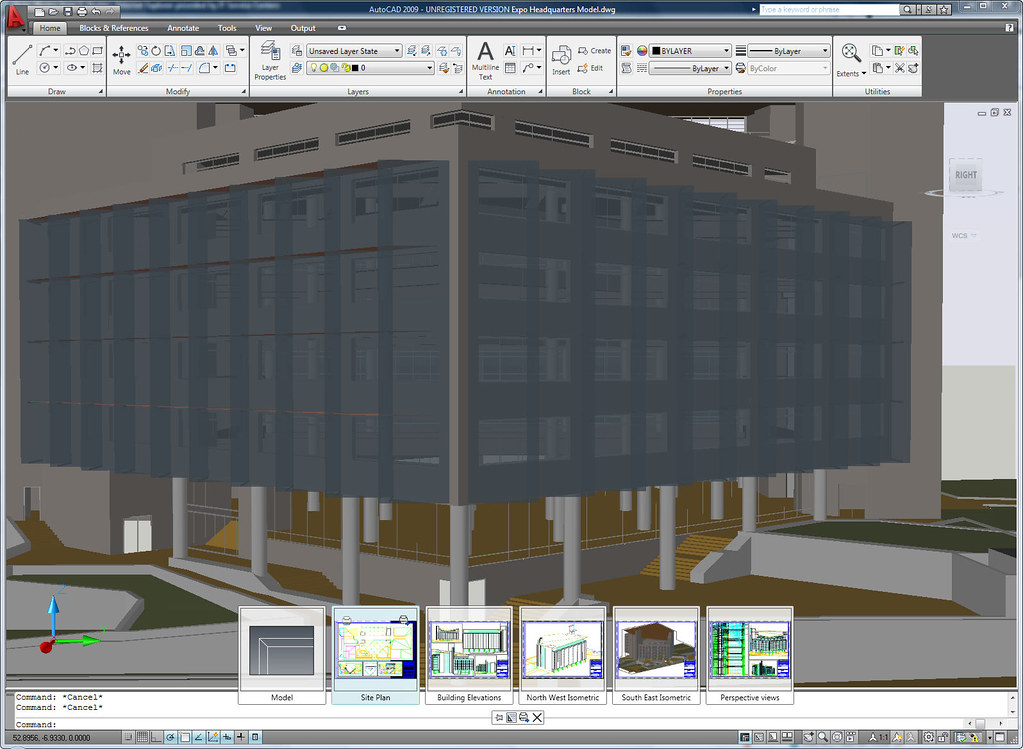1023x749 pixels.
Task: Switch to the View ribbon tab
Action: pyautogui.click(x=264, y=28)
